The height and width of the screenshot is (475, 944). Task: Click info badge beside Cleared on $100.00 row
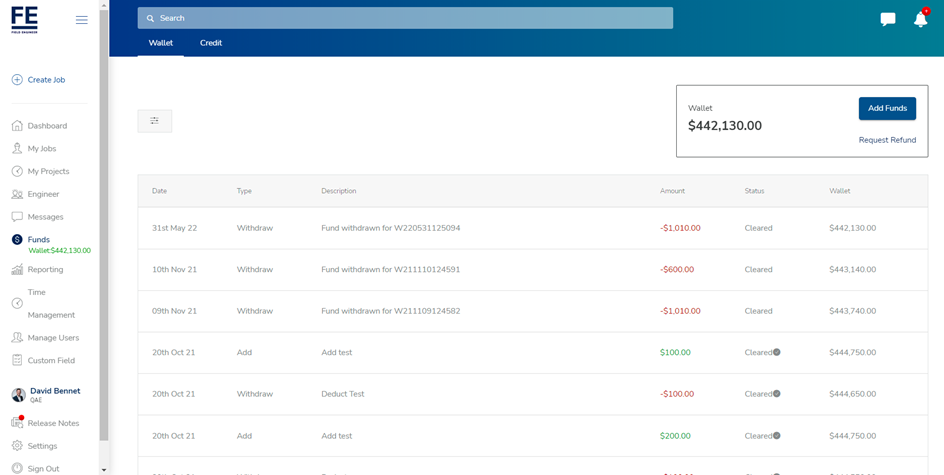(777, 352)
